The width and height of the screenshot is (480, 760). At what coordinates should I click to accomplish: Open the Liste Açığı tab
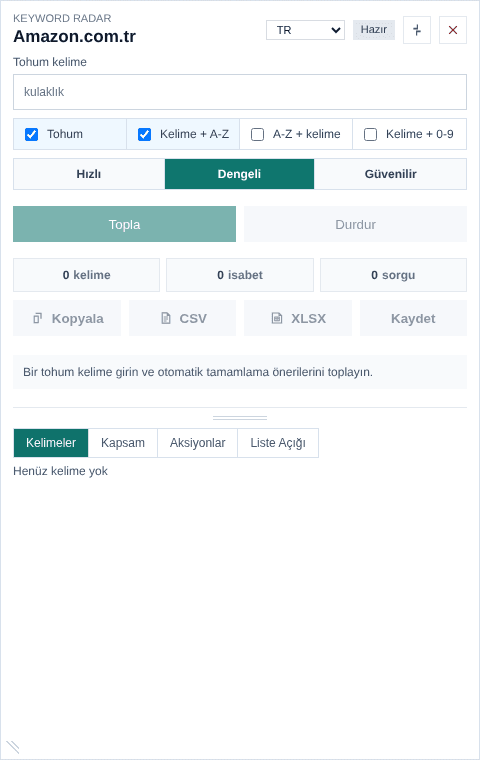278,443
